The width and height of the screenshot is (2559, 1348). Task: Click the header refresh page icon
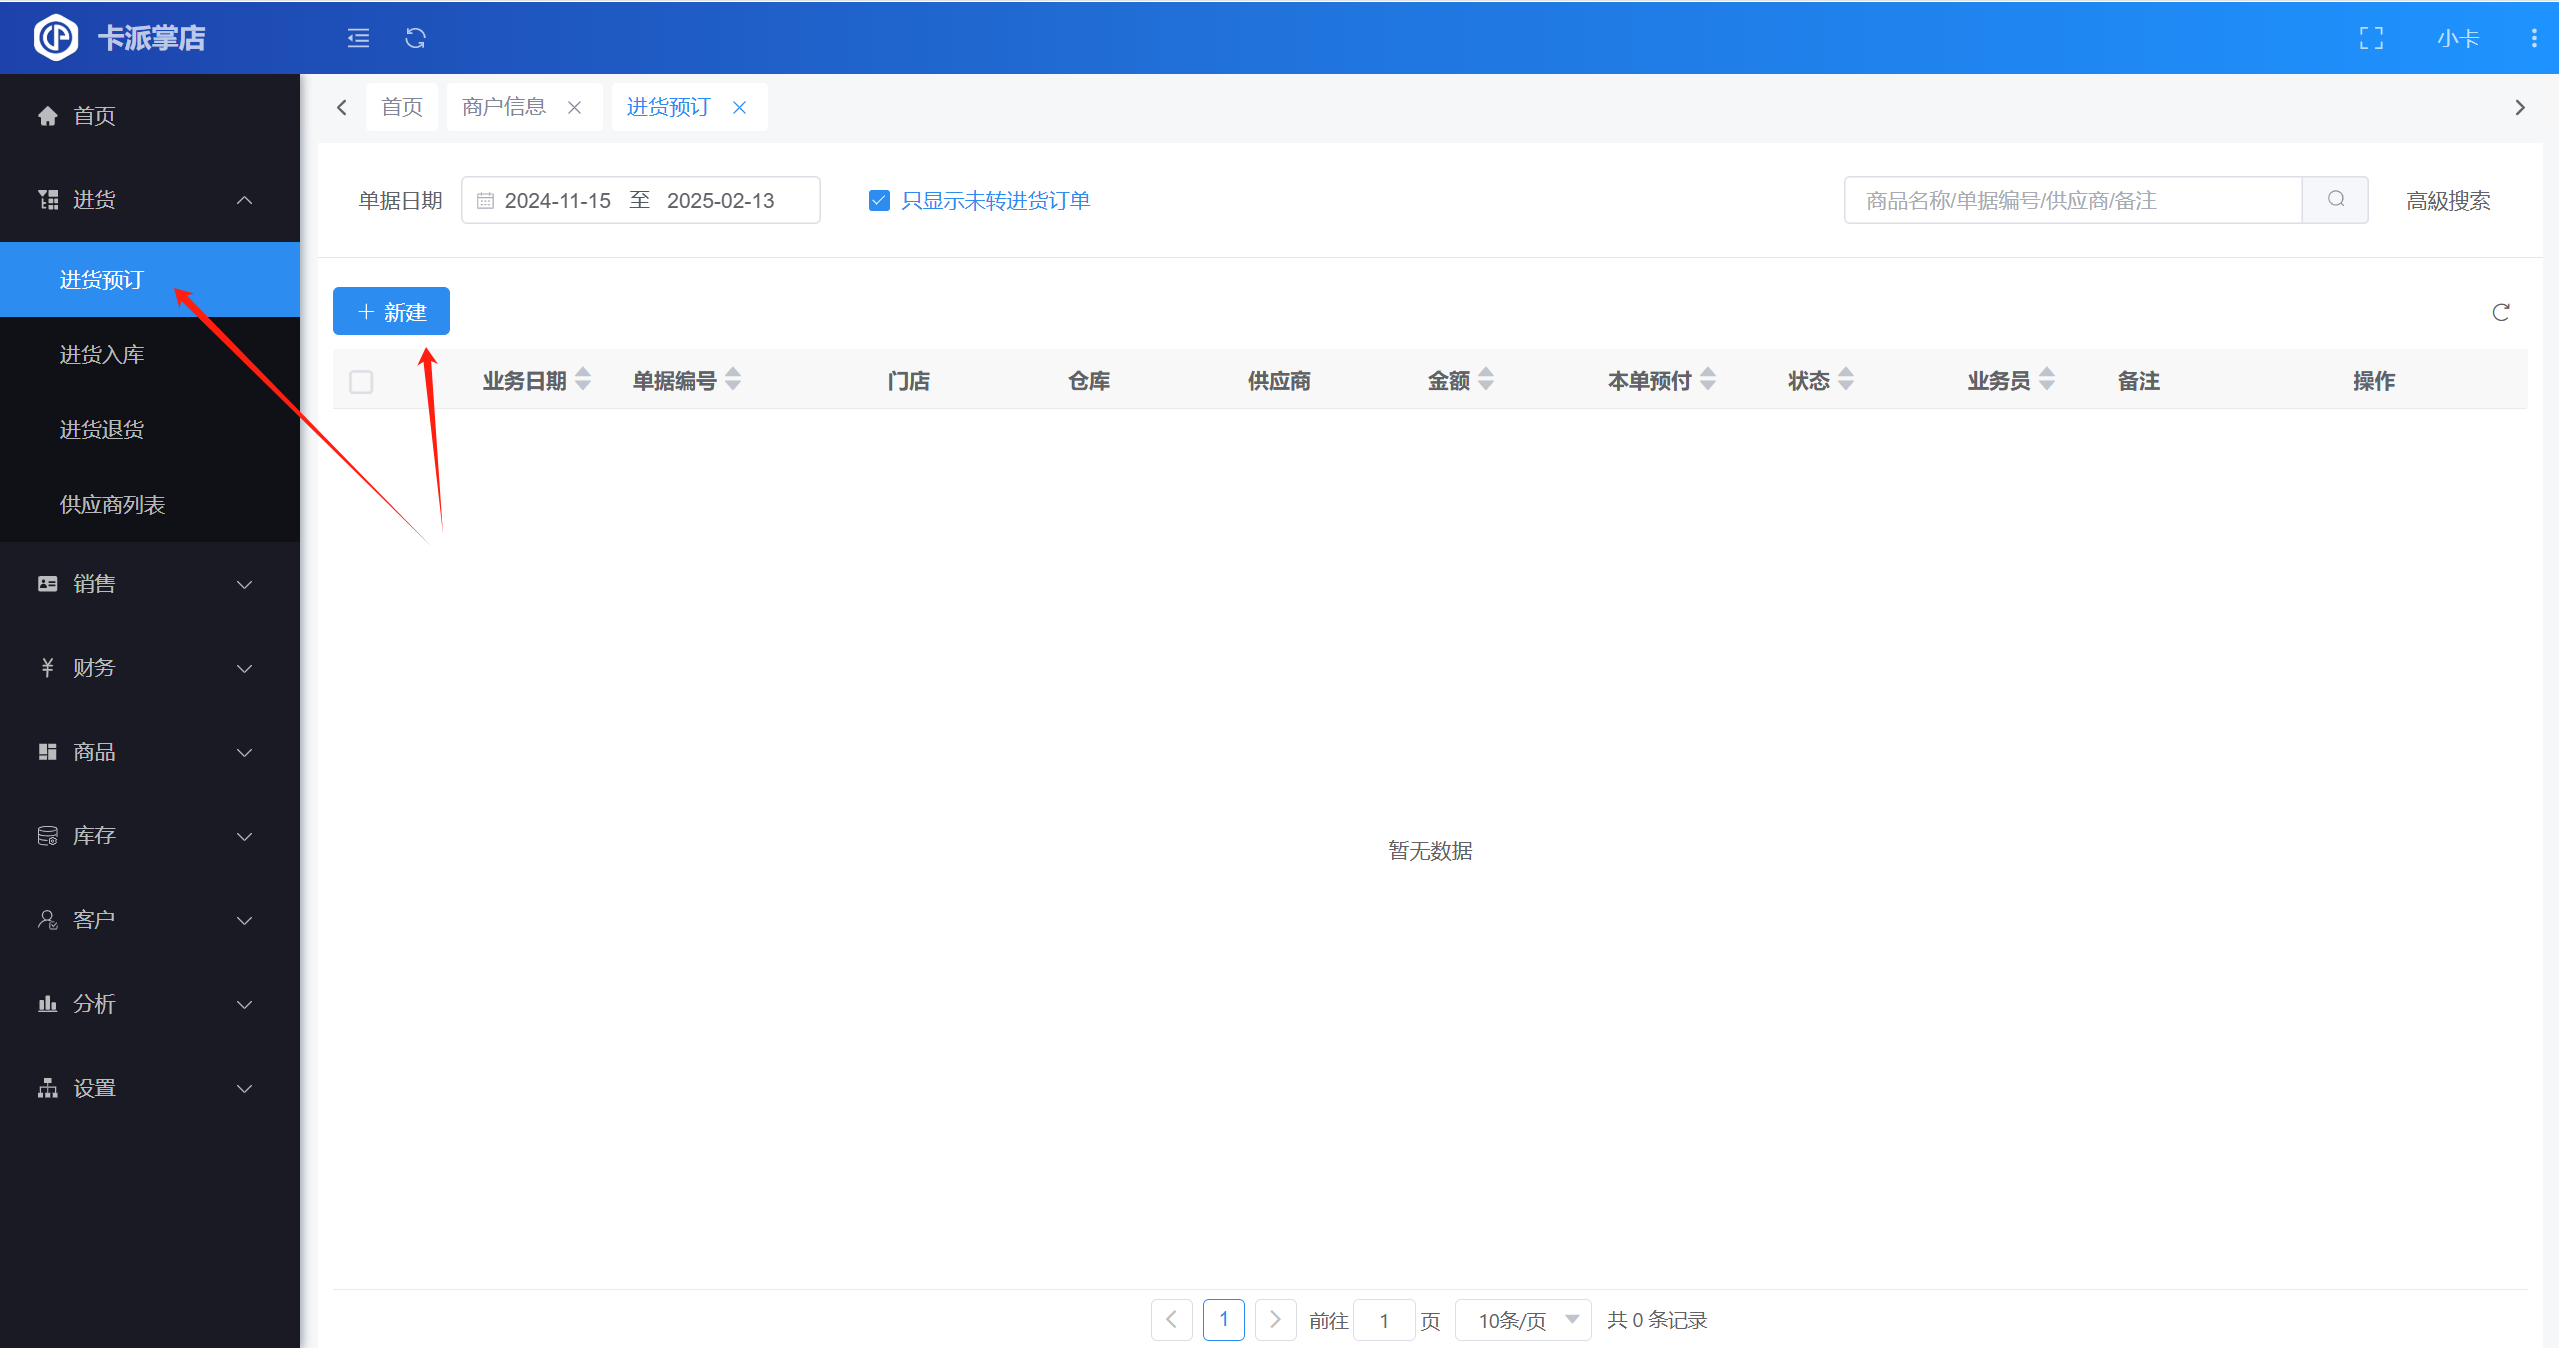(415, 38)
